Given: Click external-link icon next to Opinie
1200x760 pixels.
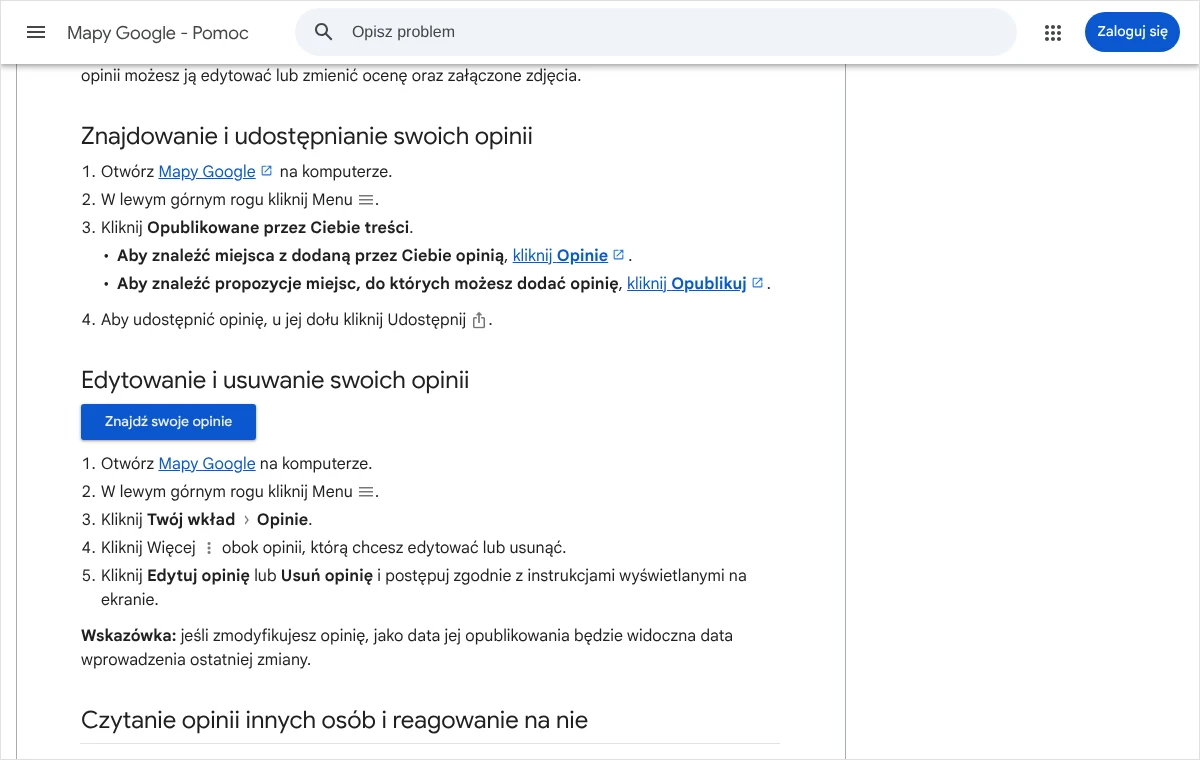Looking at the screenshot, I should click(618, 255).
